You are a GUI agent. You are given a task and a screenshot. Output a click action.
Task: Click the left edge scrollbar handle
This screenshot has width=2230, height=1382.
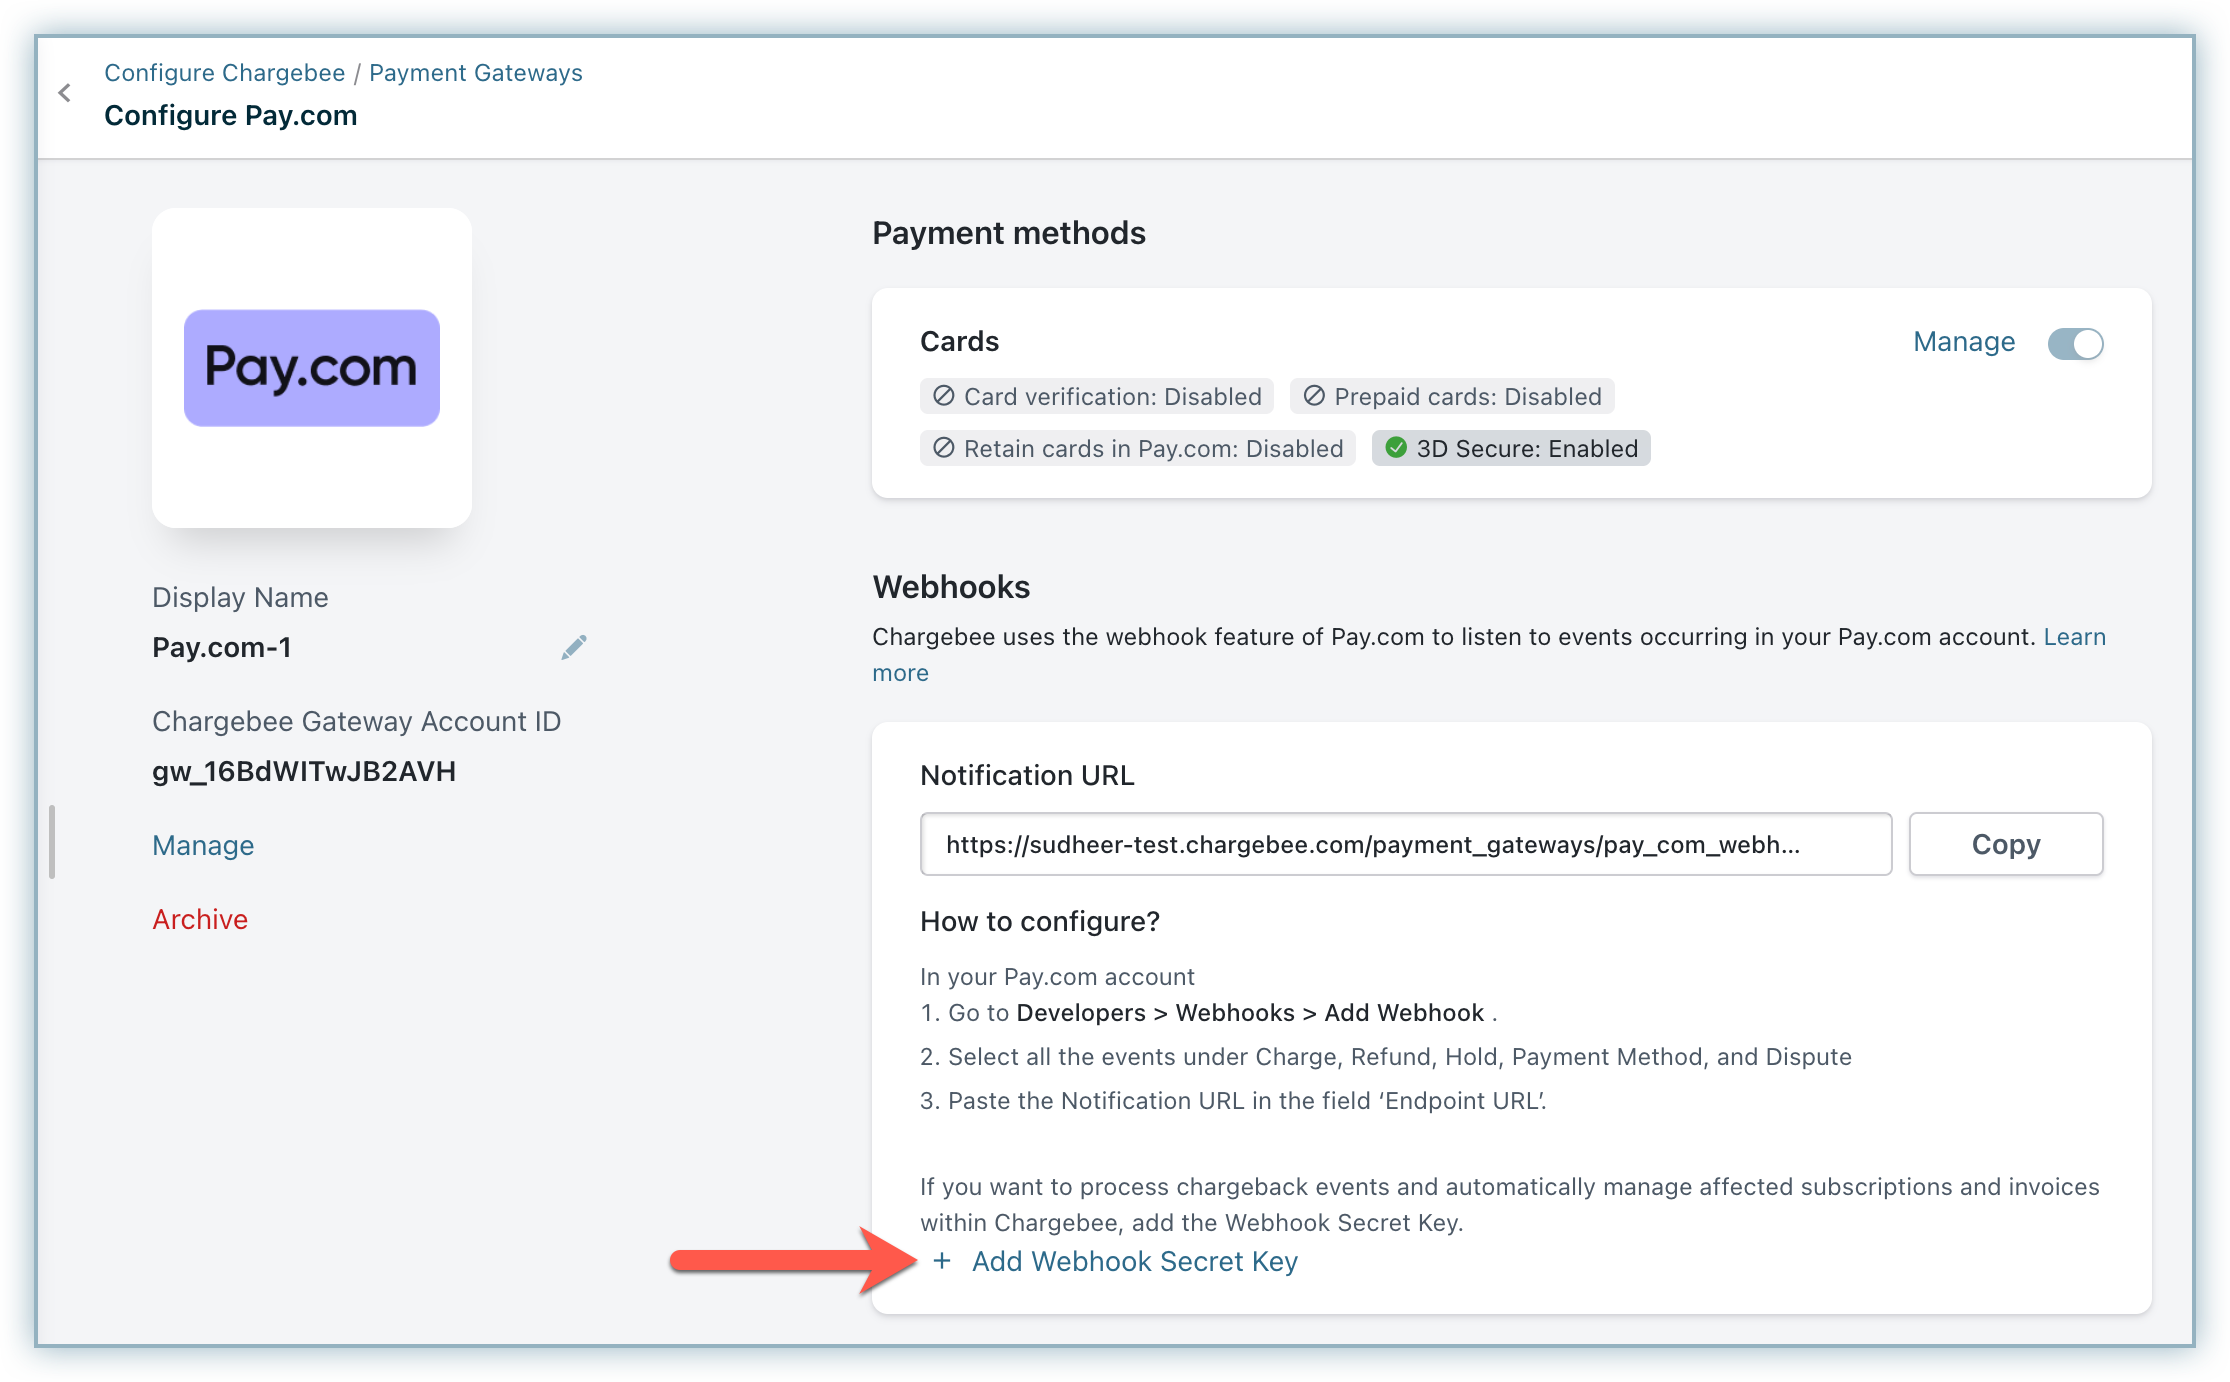(x=52, y=842)
